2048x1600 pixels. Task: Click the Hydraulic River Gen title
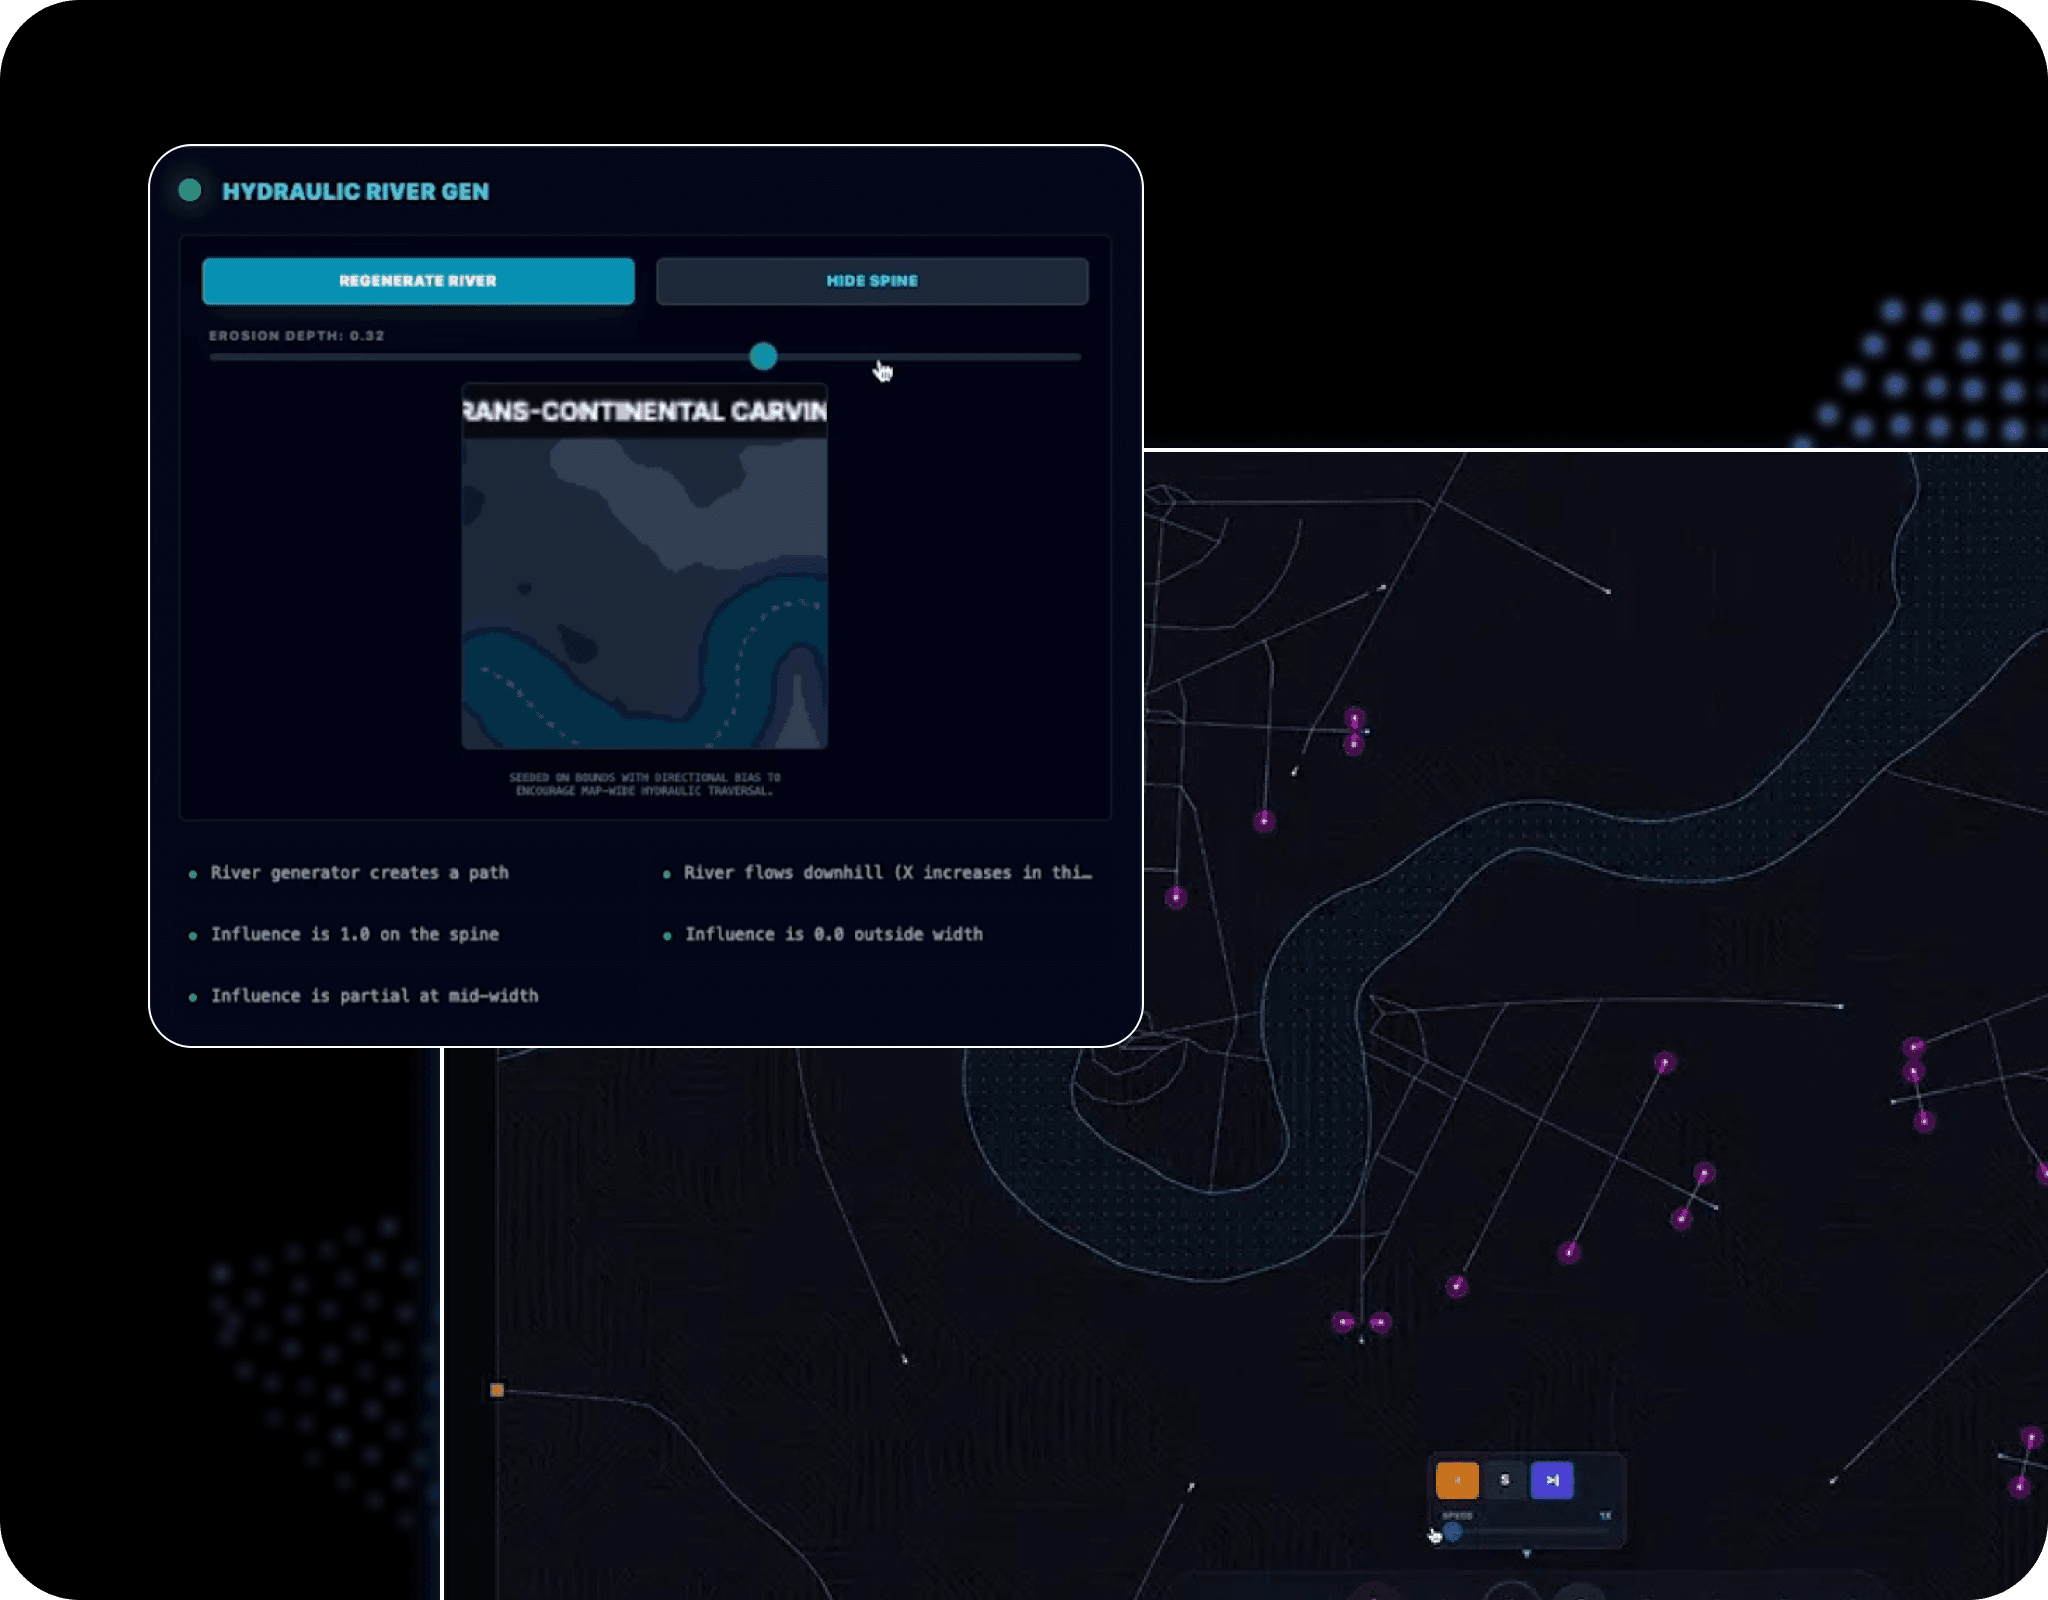click(355, 192)
